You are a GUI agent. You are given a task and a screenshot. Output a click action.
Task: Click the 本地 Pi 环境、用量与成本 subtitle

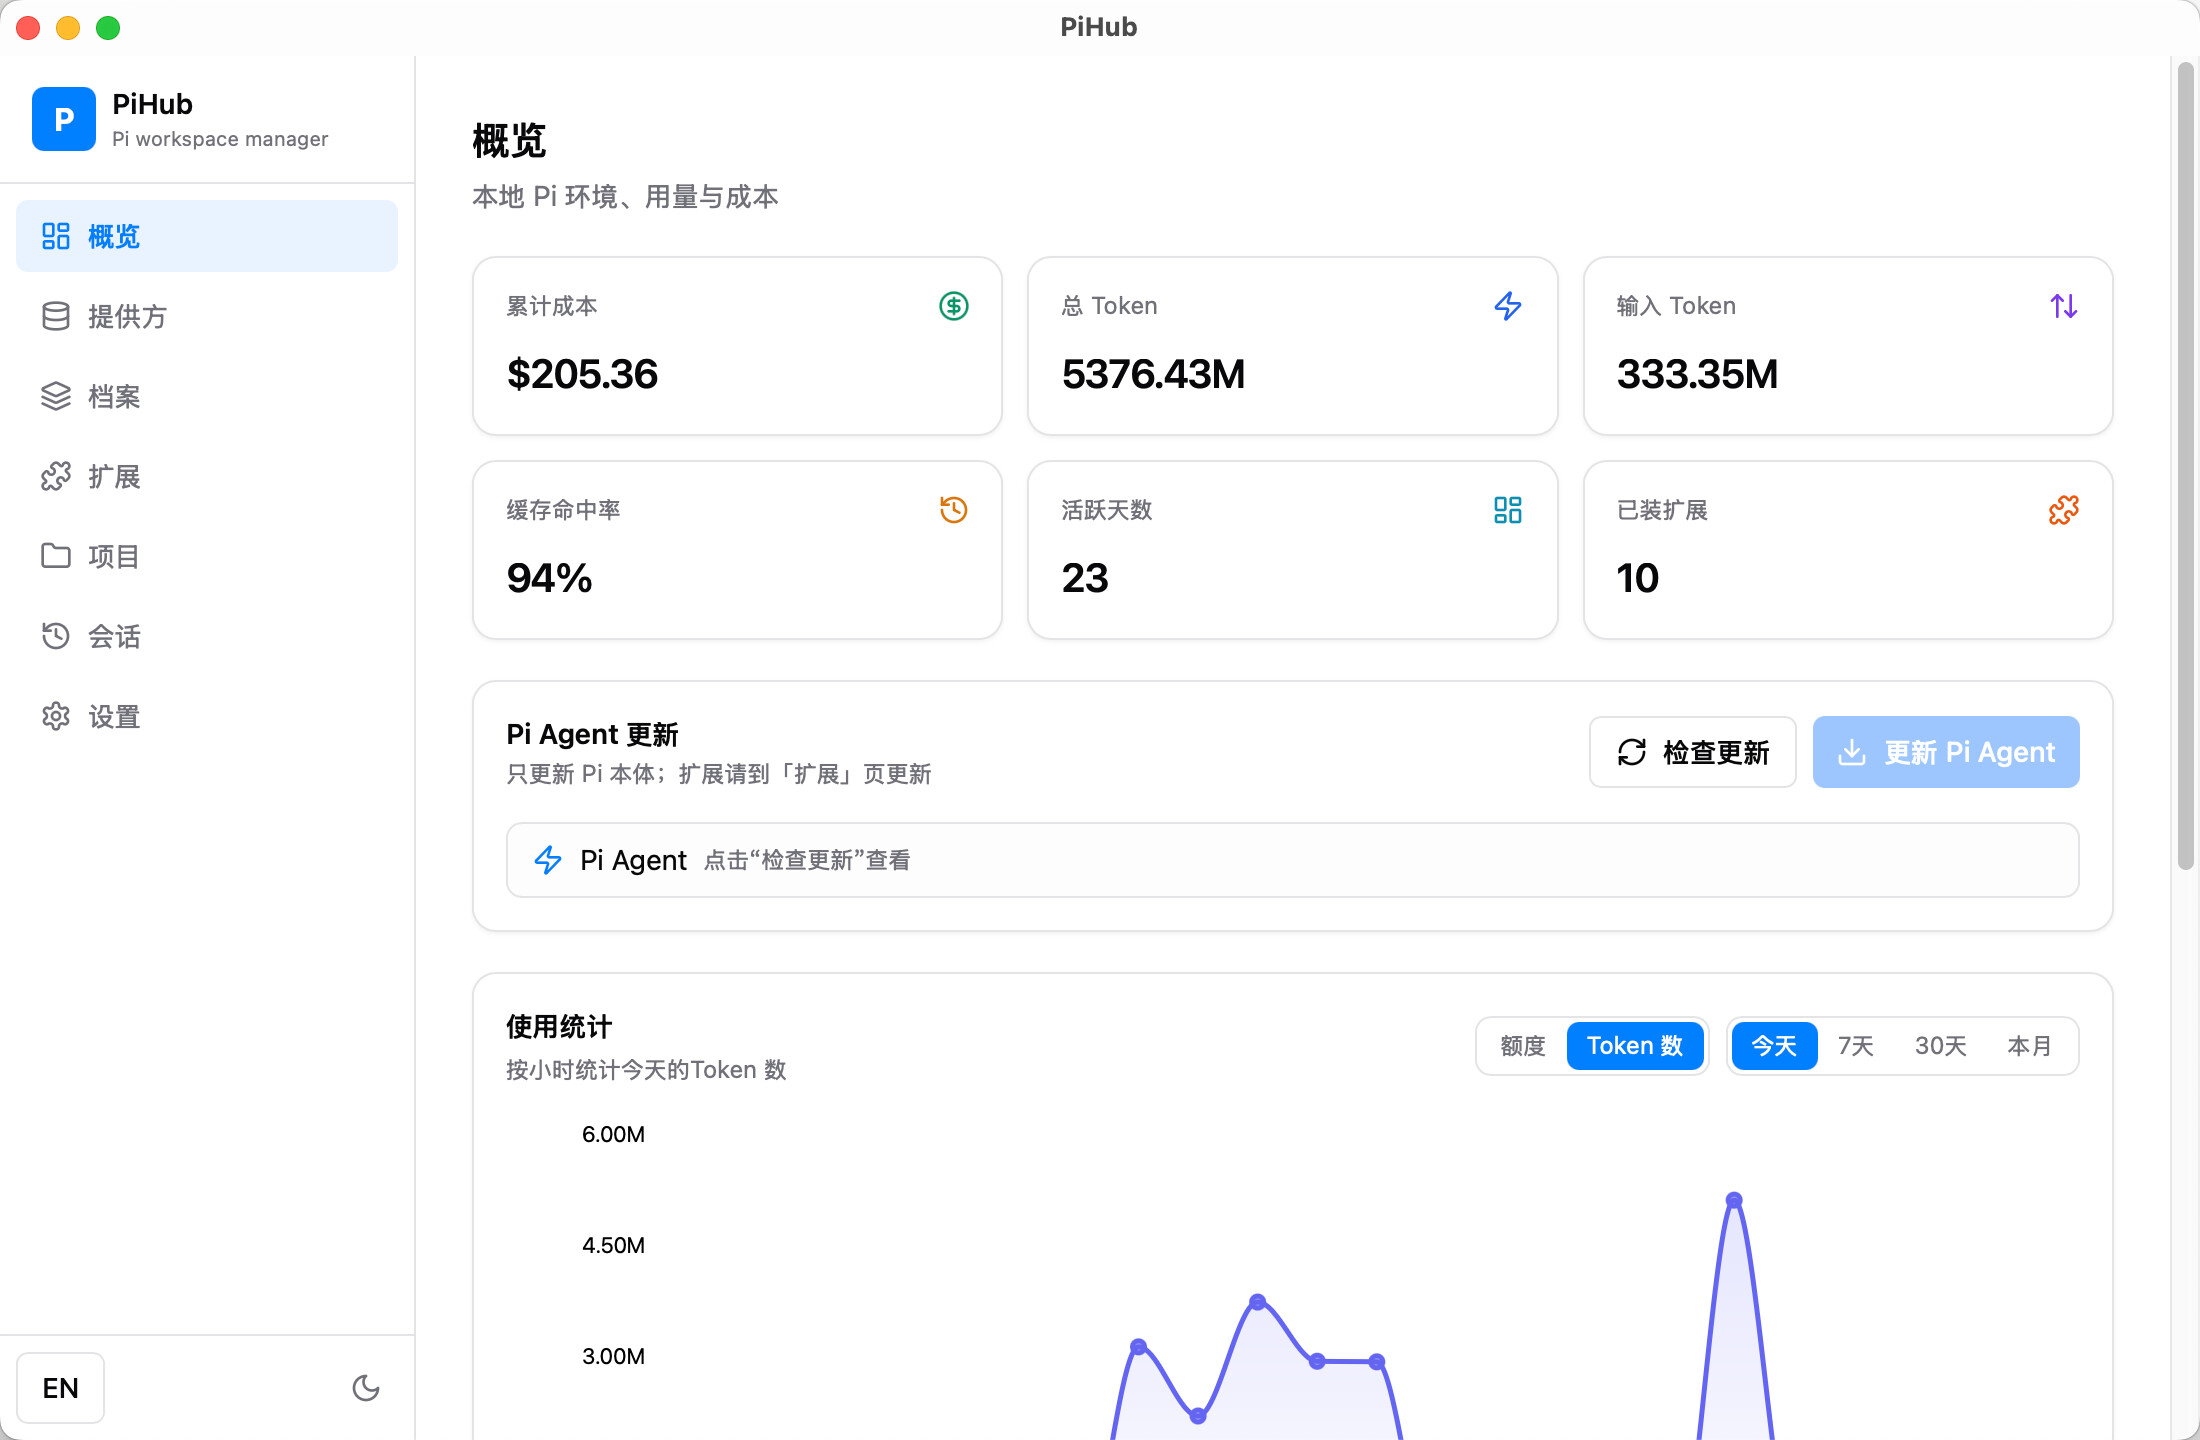click(x=625, y=197)
